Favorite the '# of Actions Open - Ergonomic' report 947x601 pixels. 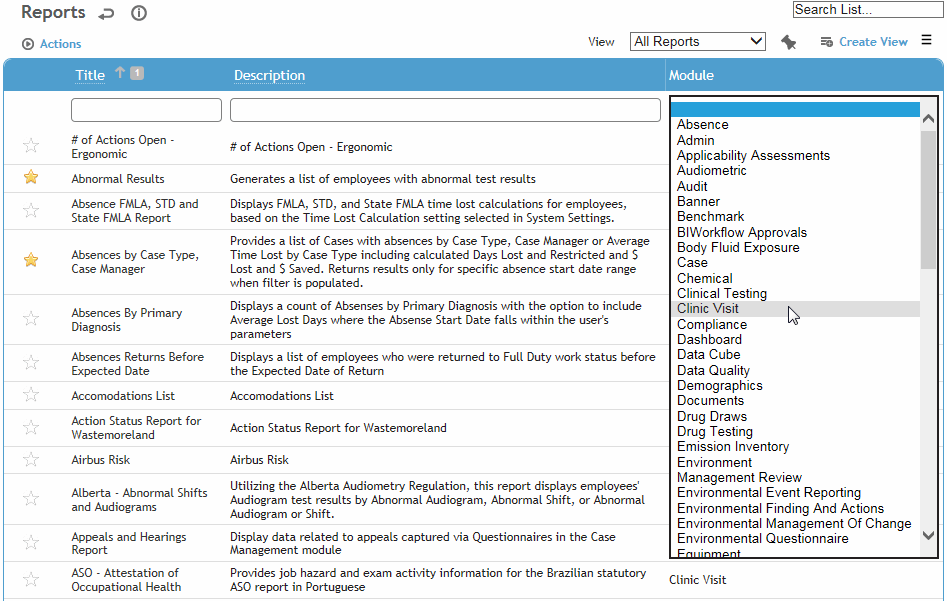pyautogui.click(x=31, y=146)
